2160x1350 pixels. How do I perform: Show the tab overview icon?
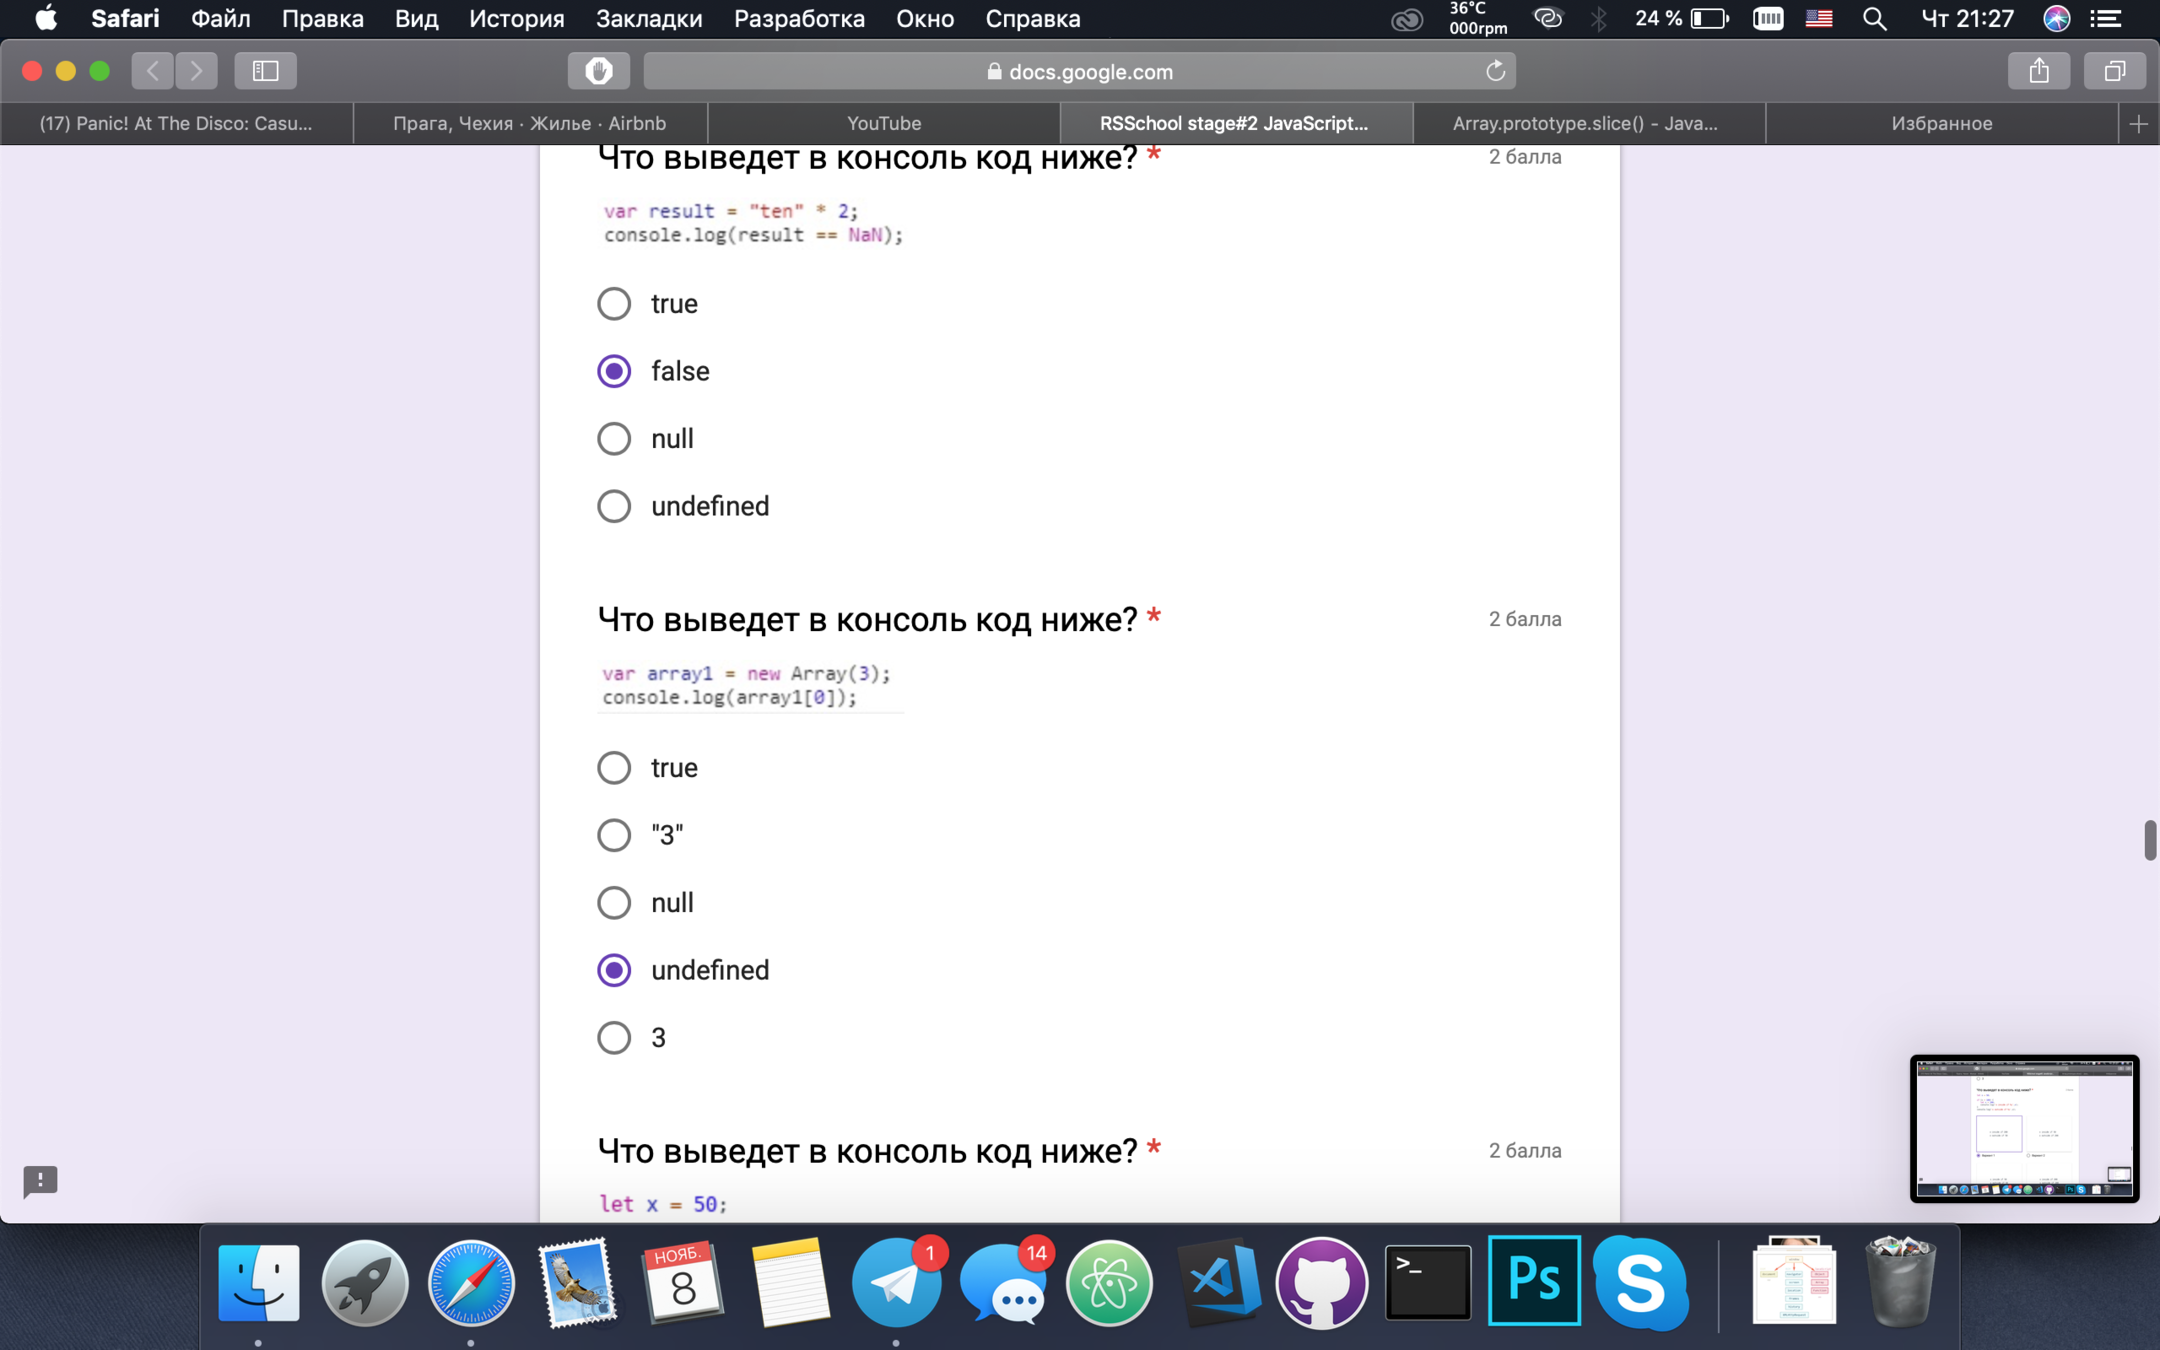point(2114,71)
